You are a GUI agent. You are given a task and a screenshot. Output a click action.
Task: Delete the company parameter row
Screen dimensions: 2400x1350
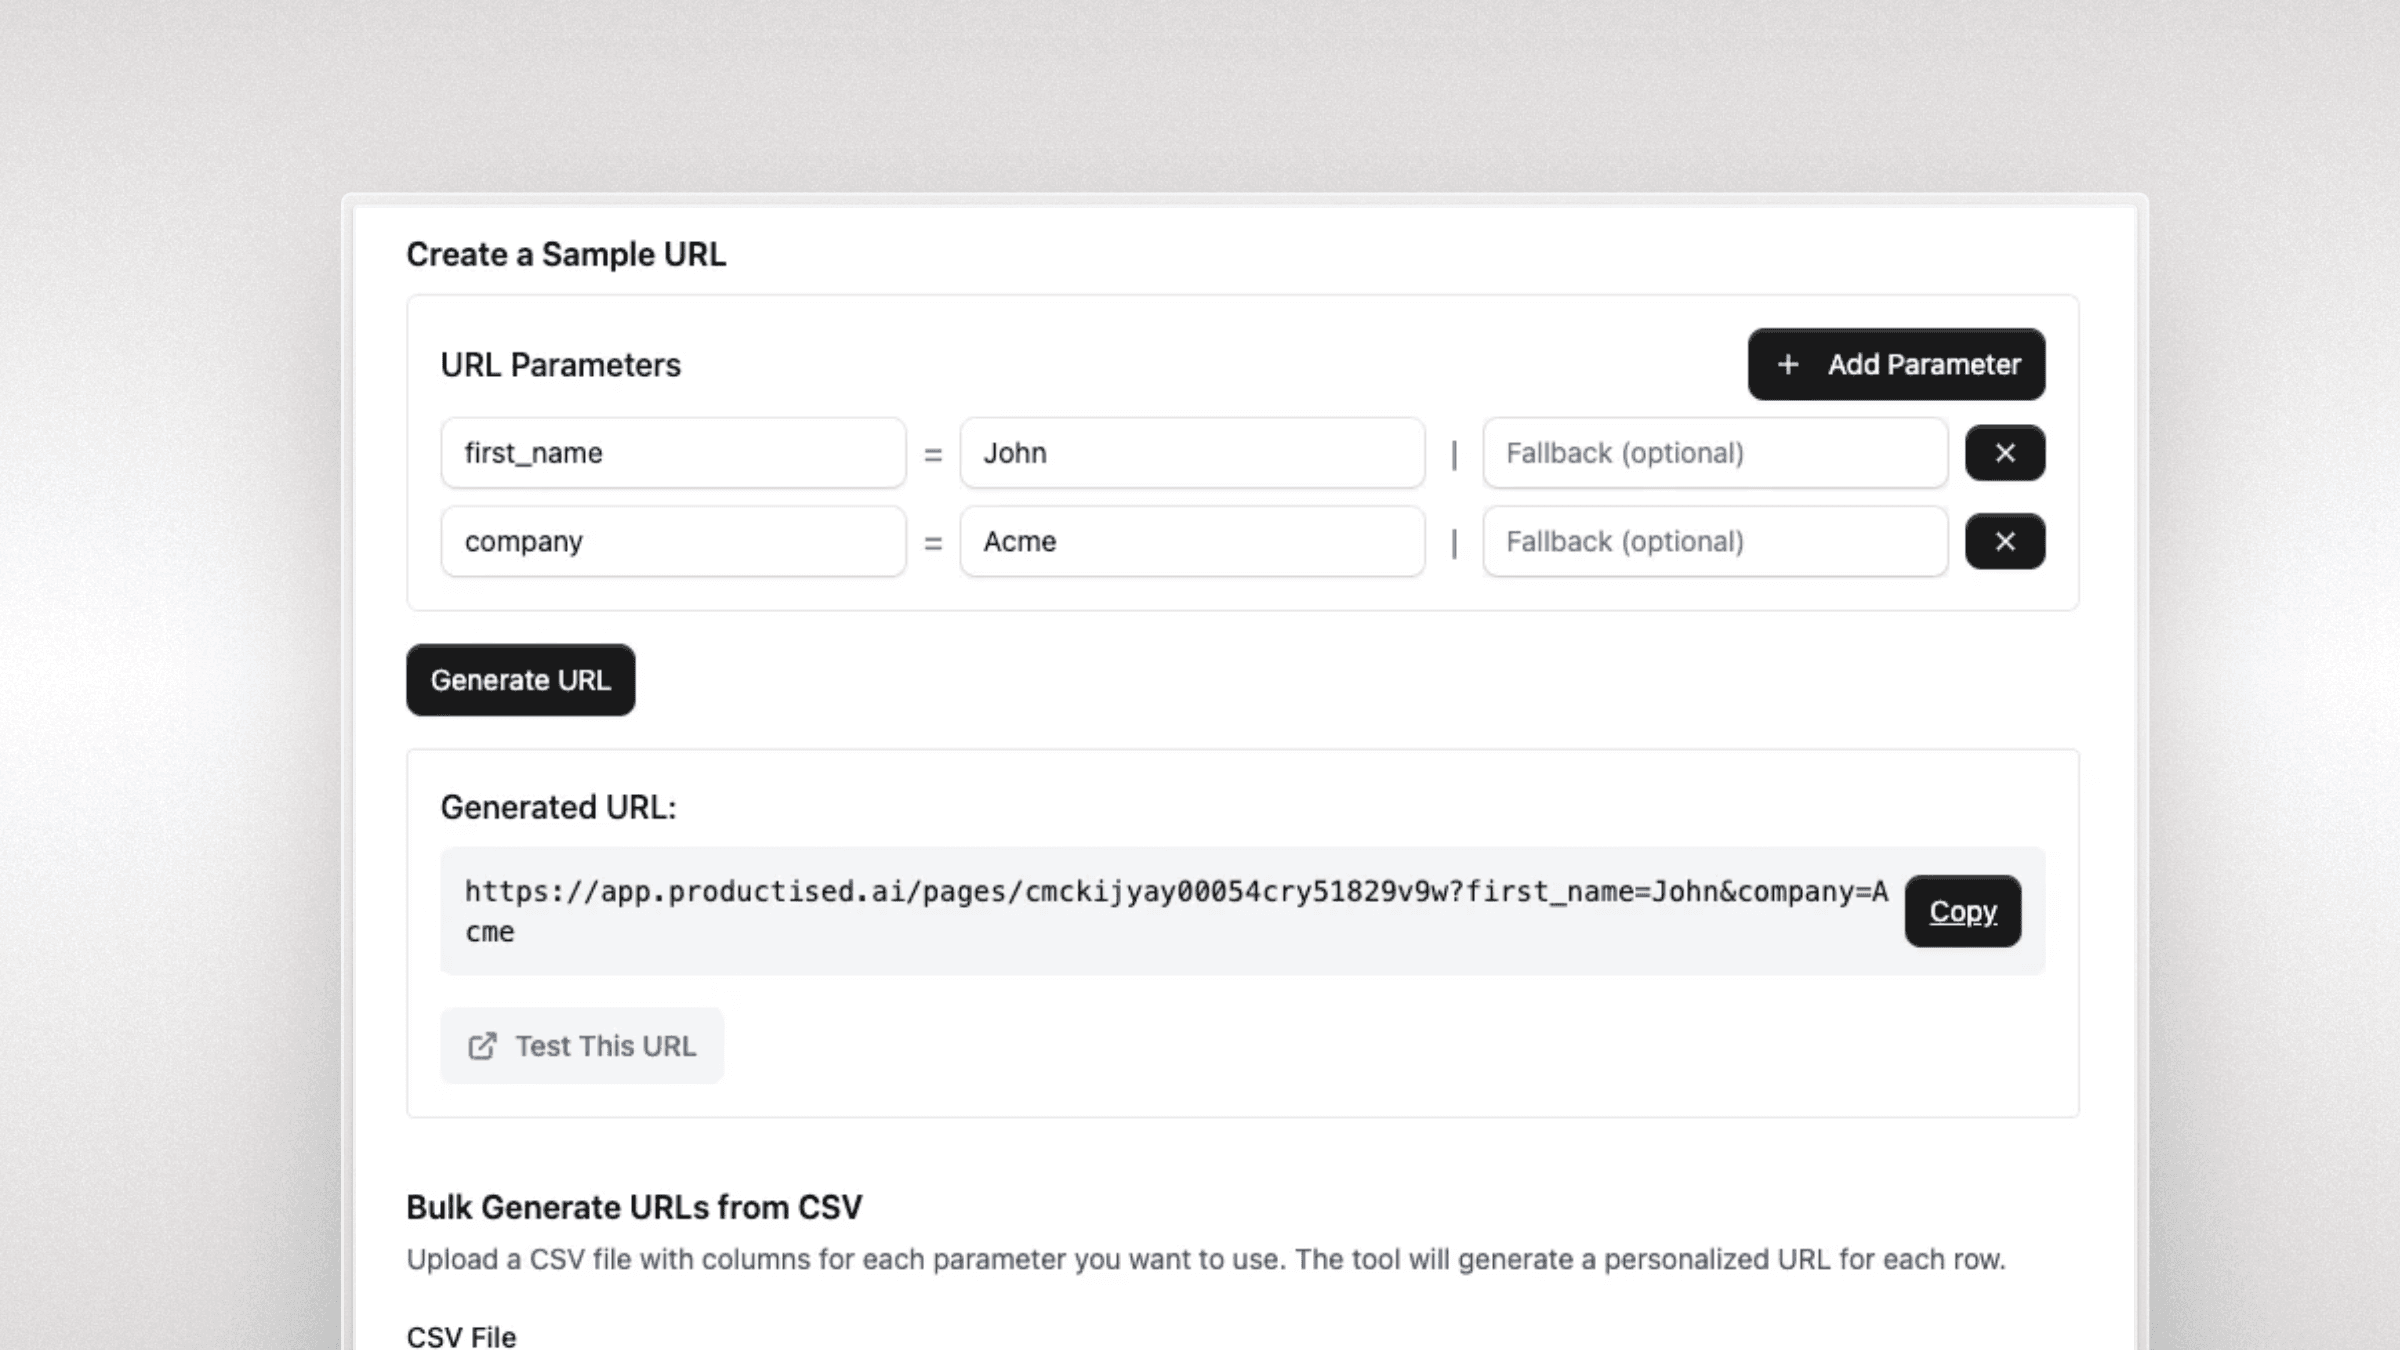pyautogui.click(x=2004, y=541)
